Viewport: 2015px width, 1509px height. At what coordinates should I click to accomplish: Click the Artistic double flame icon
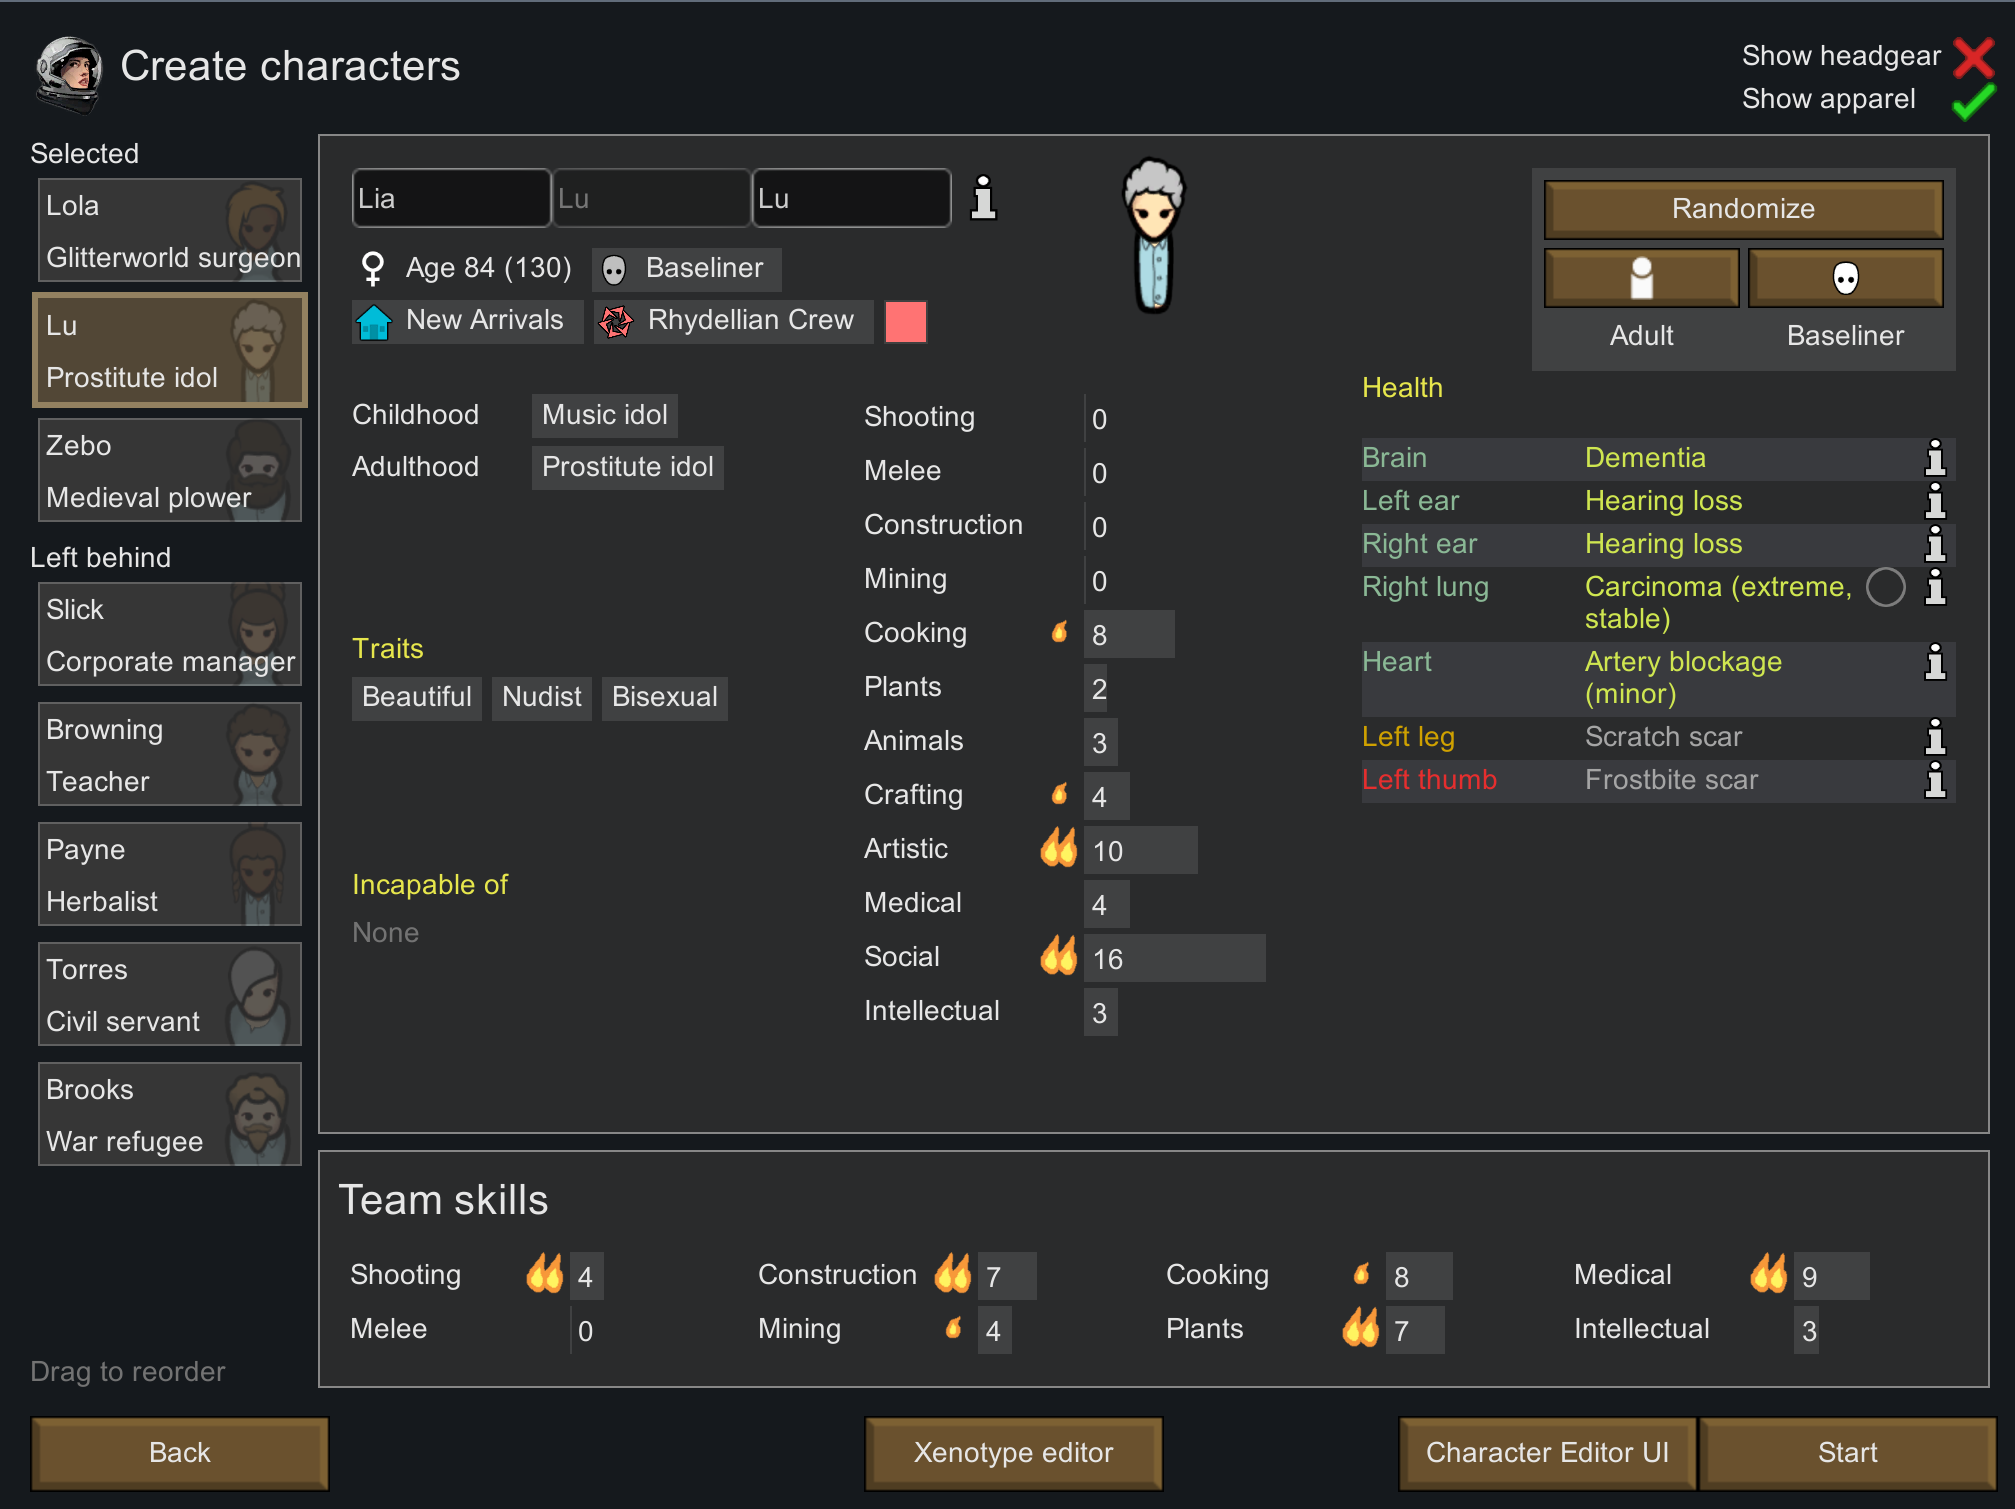[1059, 848]
